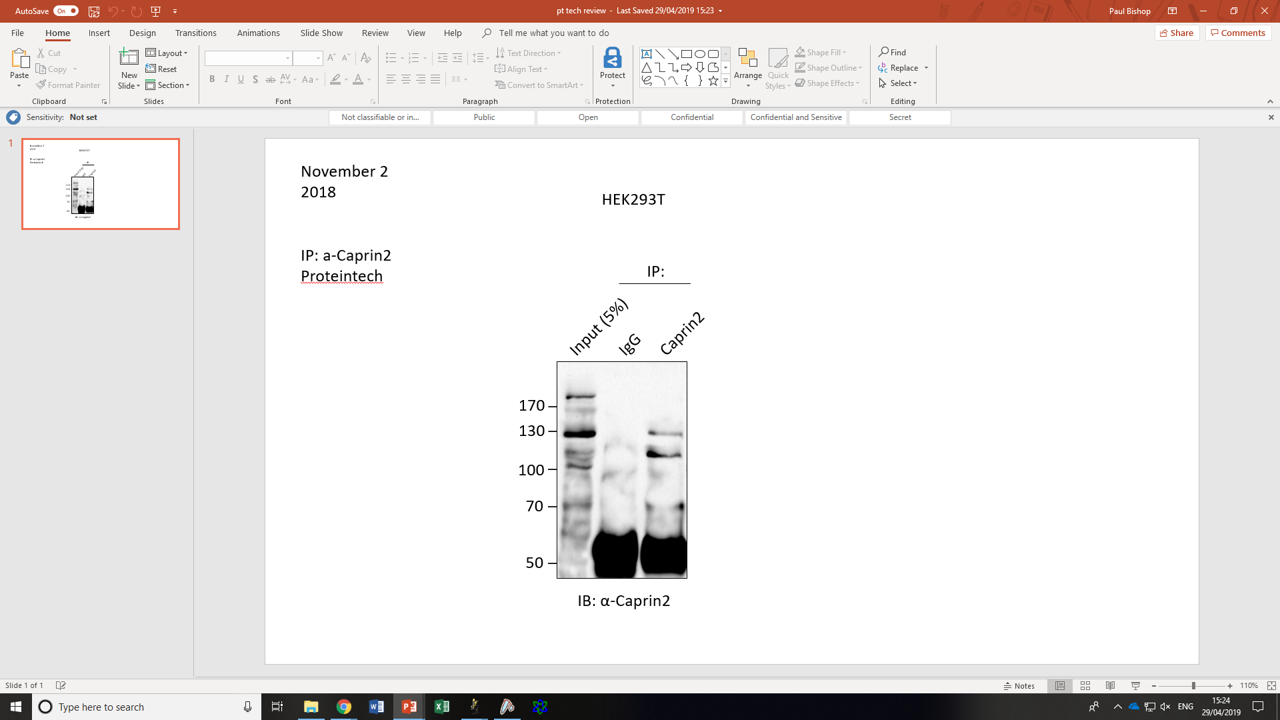
Task: Toggle Italic formatting
Action: tap(226, 79)
